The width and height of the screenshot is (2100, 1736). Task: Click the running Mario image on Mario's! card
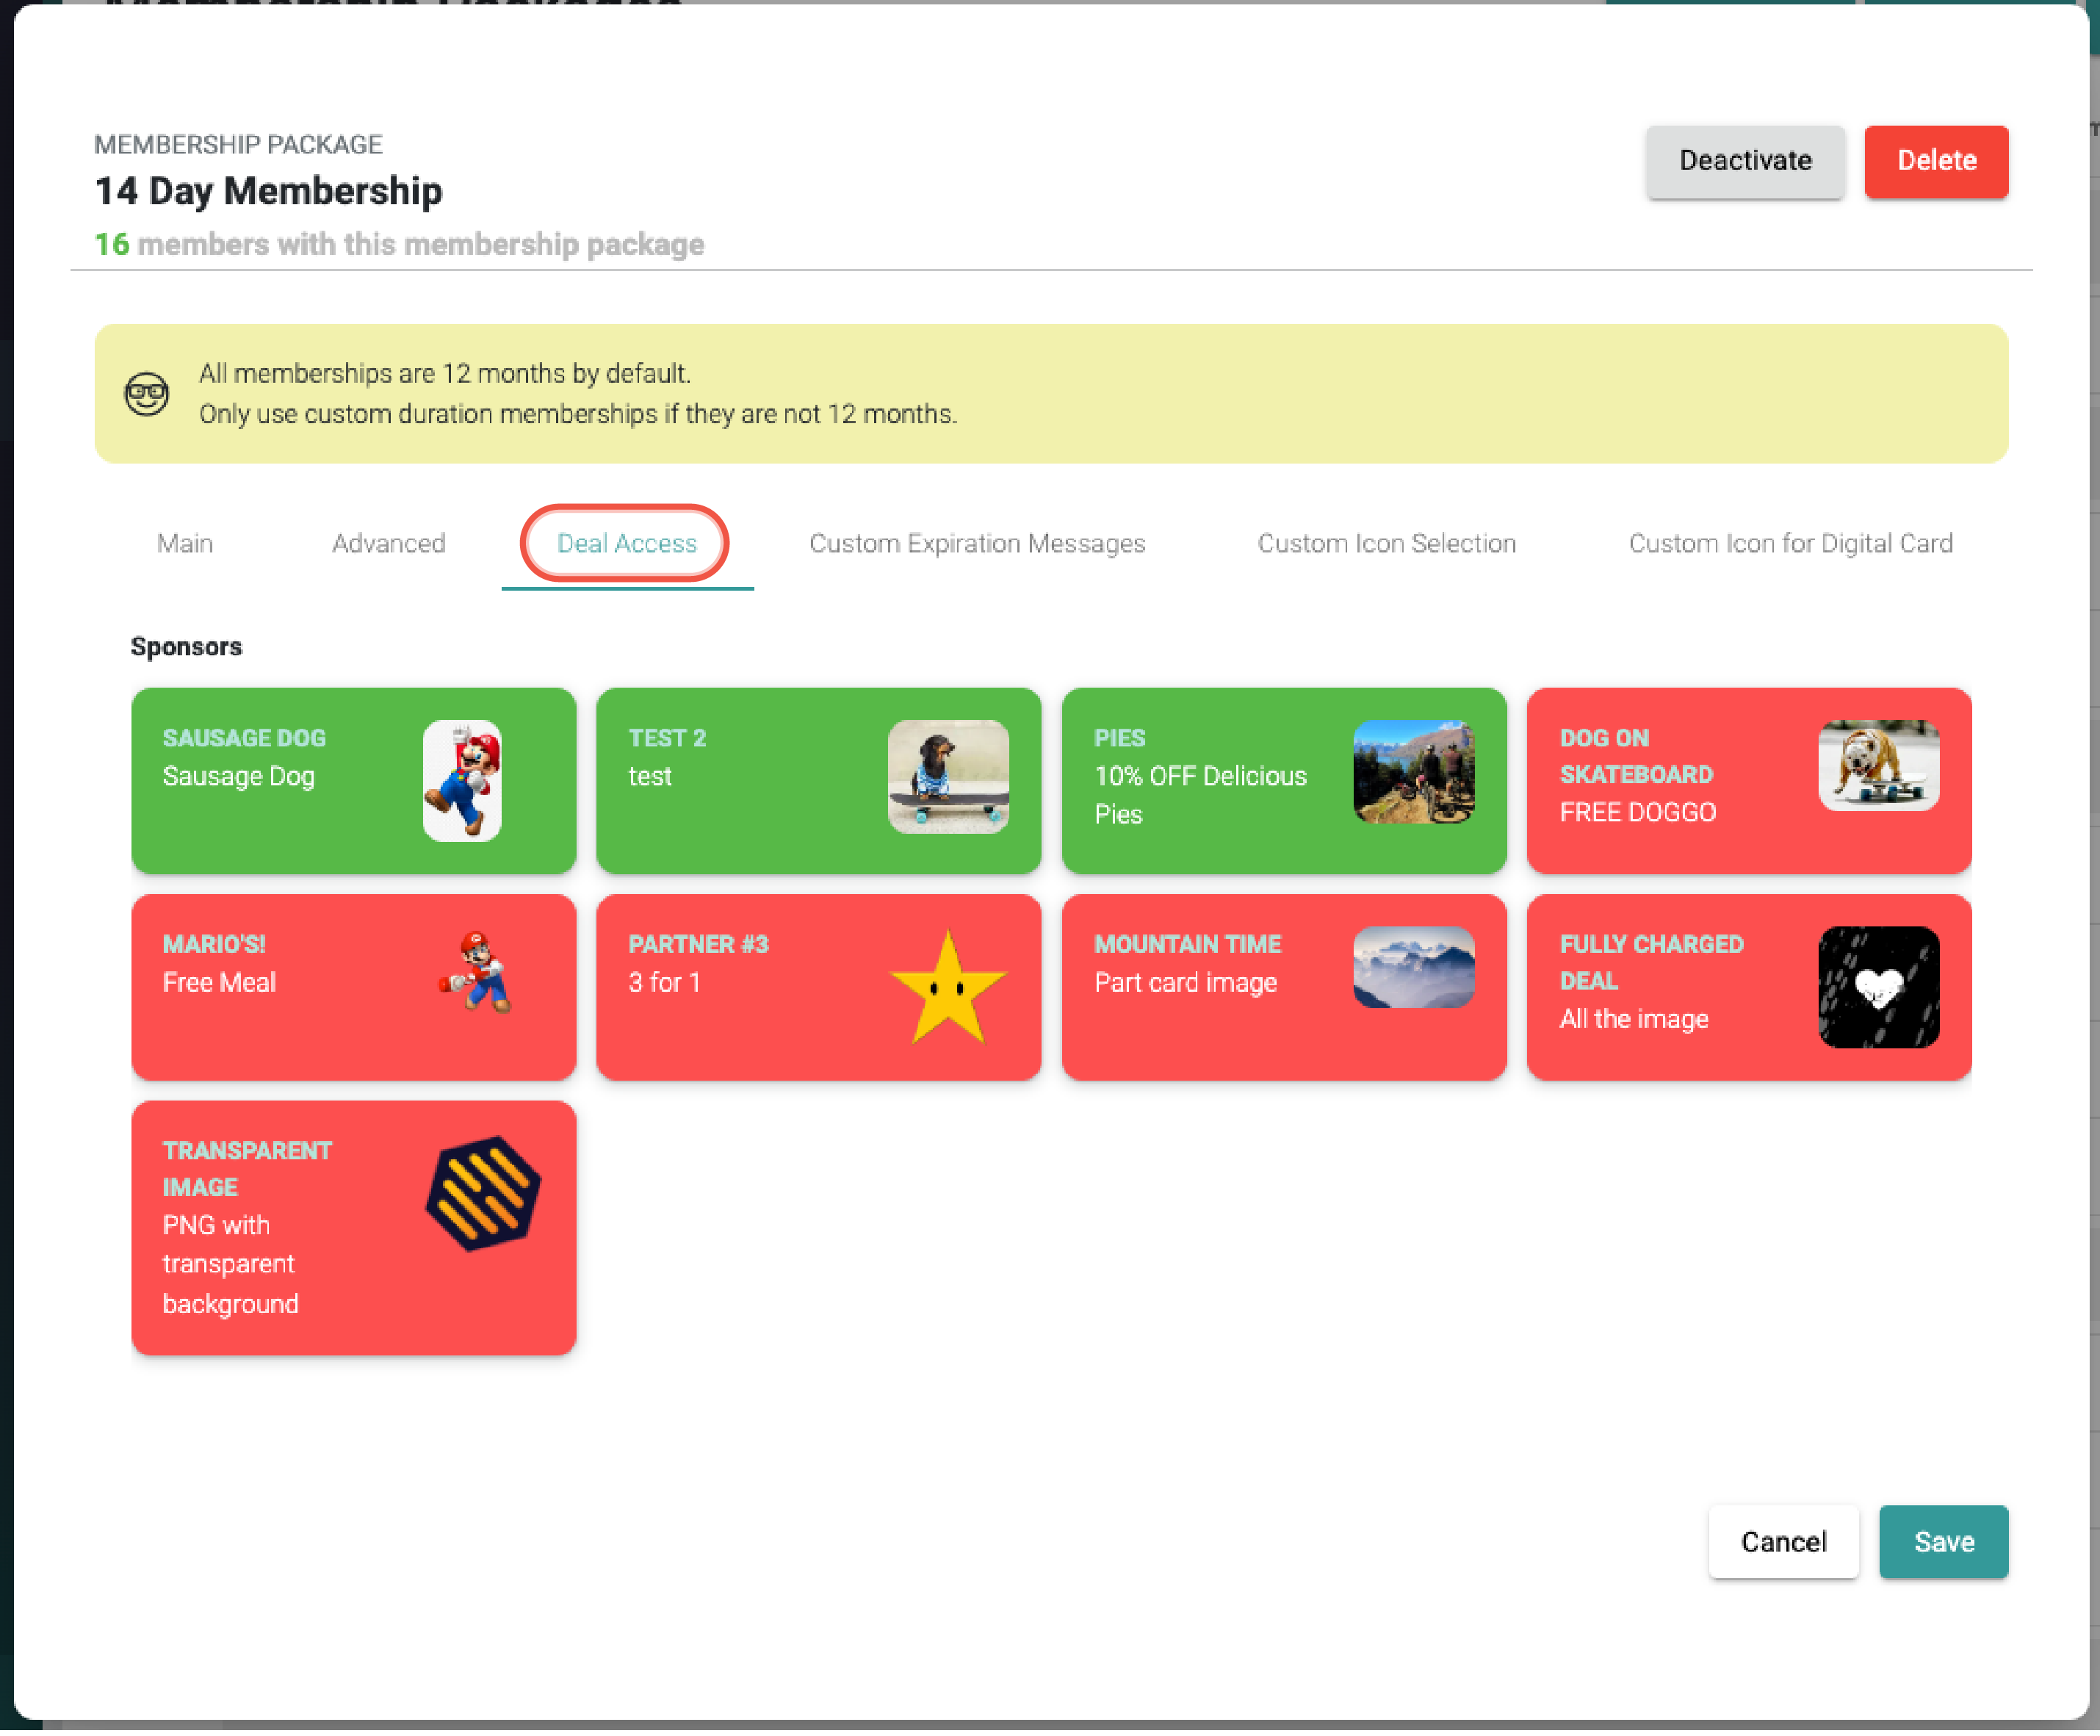pos(476,972)
